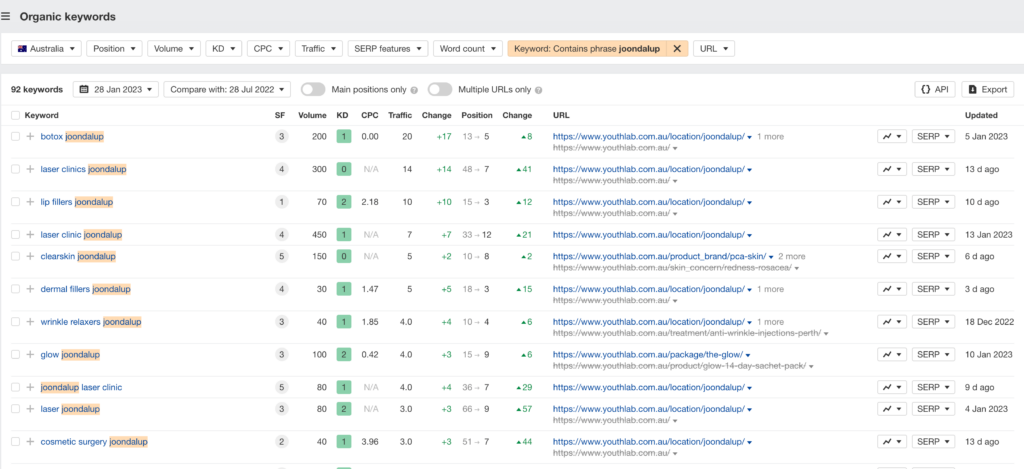Screen dimensions: 1024x469
Task: Click the plus icon beside lip fillers joondalup
Action: [30, 202]
